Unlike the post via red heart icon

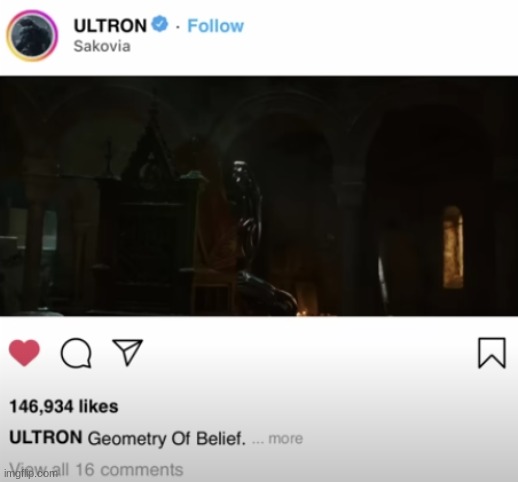point(24,353)
